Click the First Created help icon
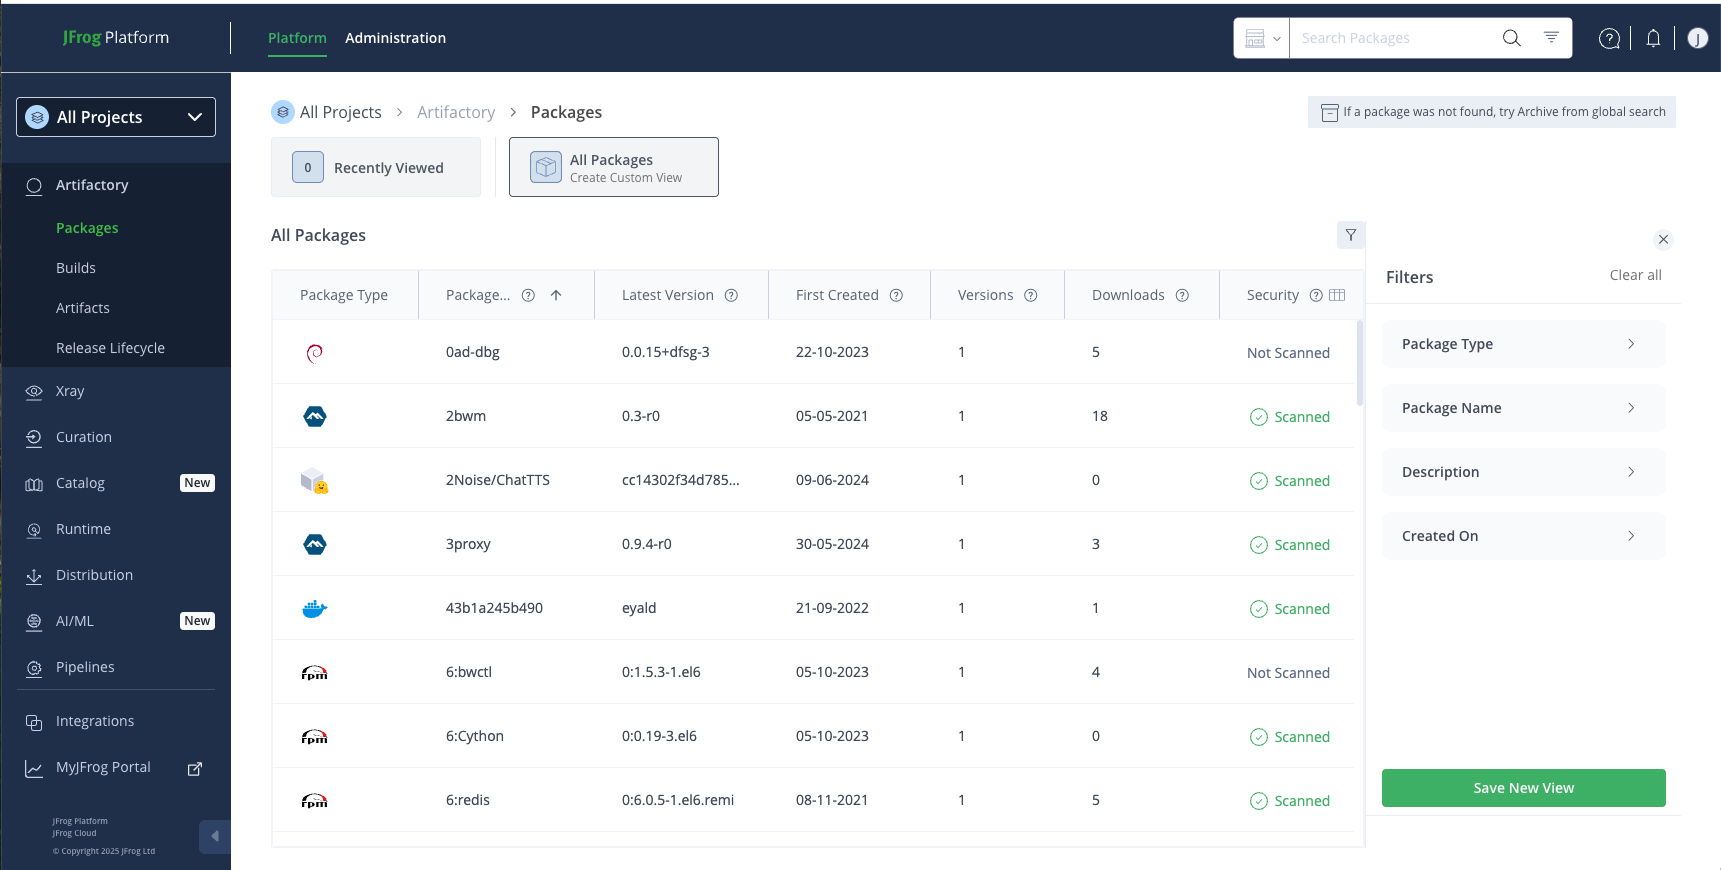The width and height of the screenshot is (1721, 870). [896, 295]
